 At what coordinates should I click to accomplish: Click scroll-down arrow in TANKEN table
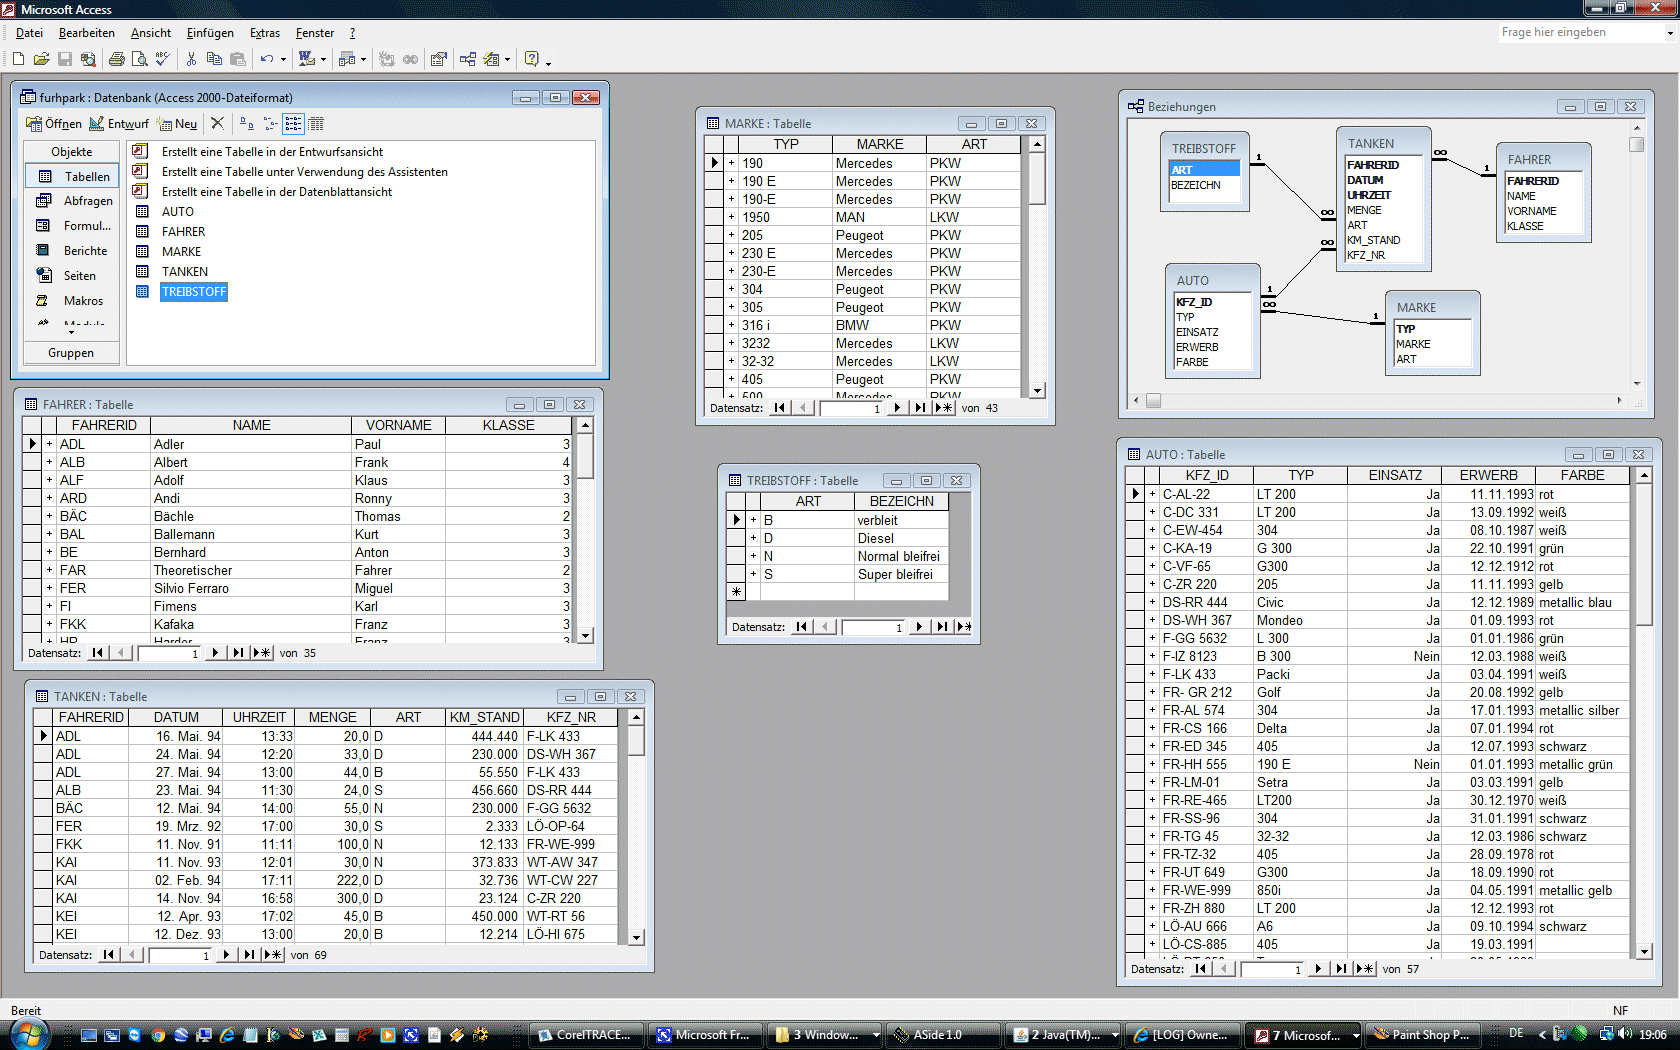click(636, 937)
